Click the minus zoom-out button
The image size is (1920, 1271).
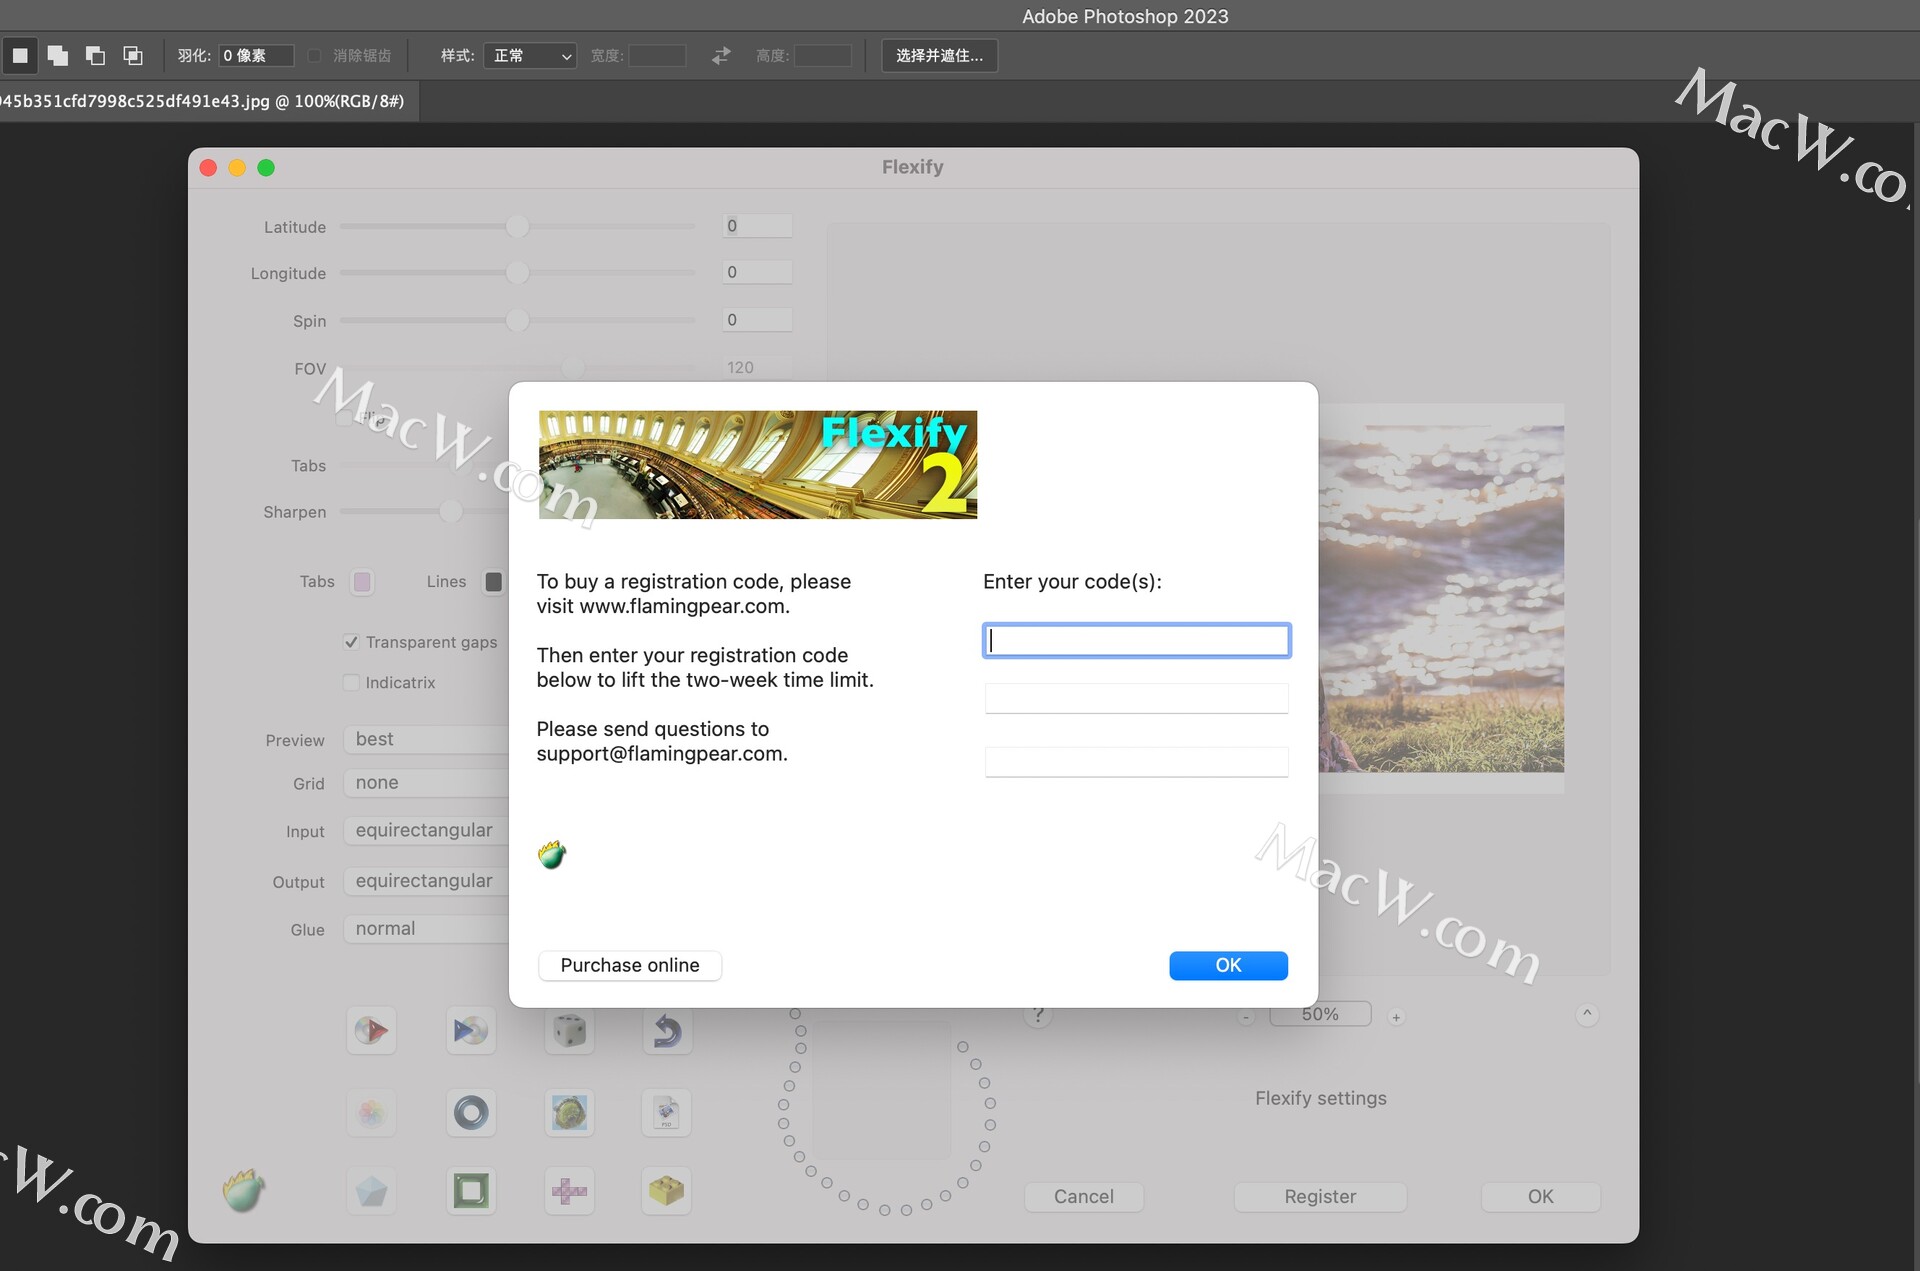tap(1246, 1017)
